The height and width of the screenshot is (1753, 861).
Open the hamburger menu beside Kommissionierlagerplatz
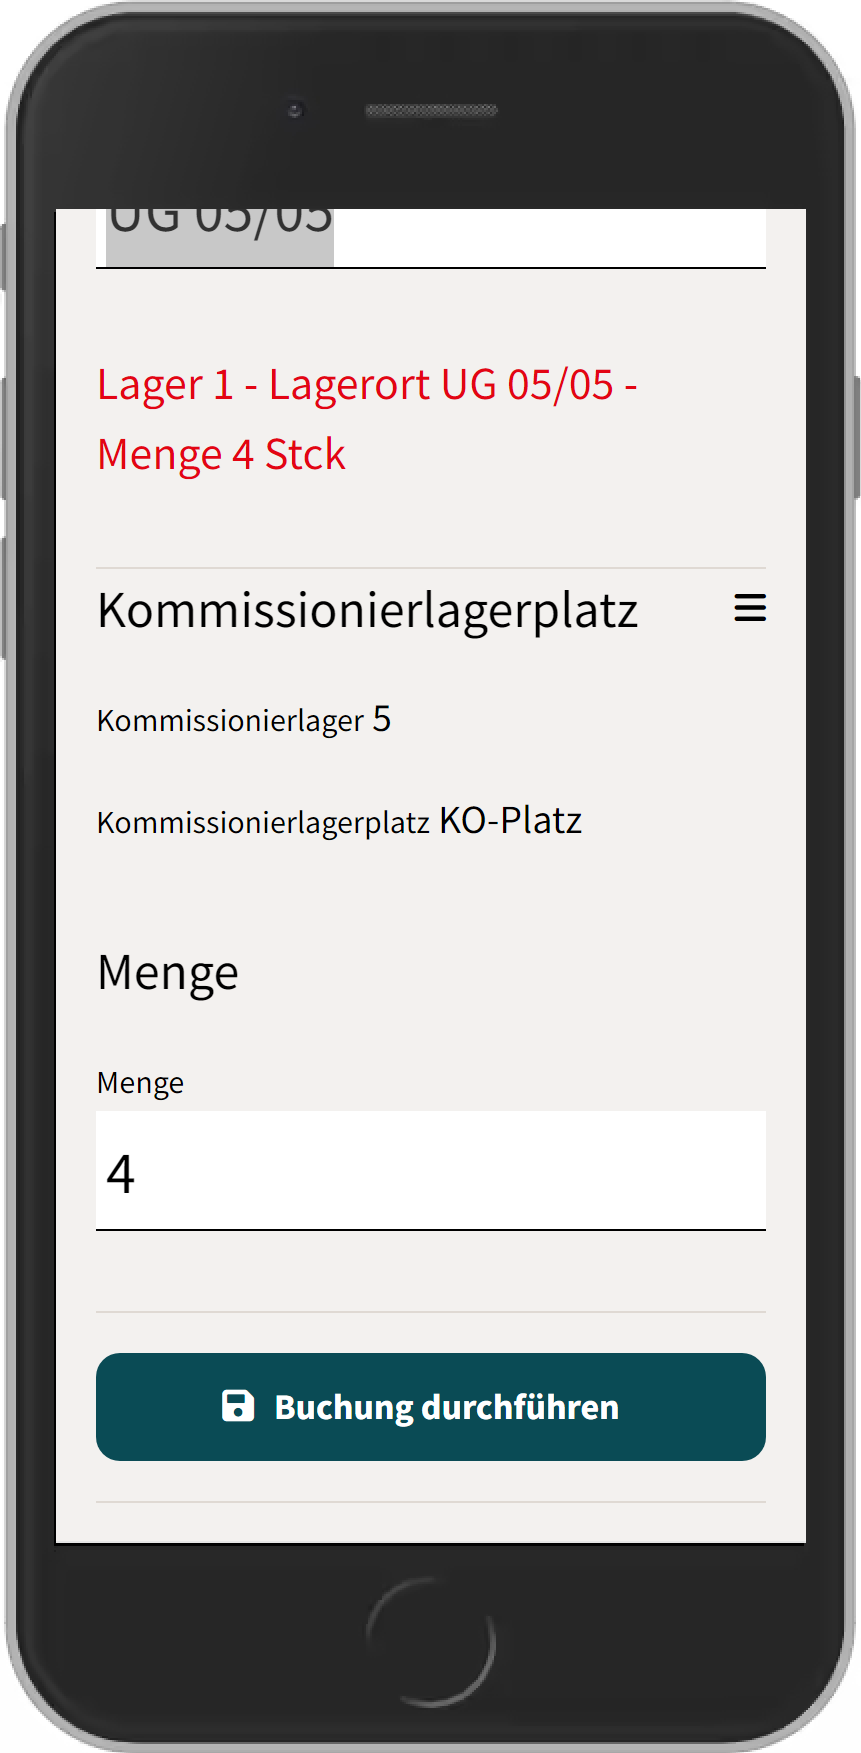click(750, 608)
